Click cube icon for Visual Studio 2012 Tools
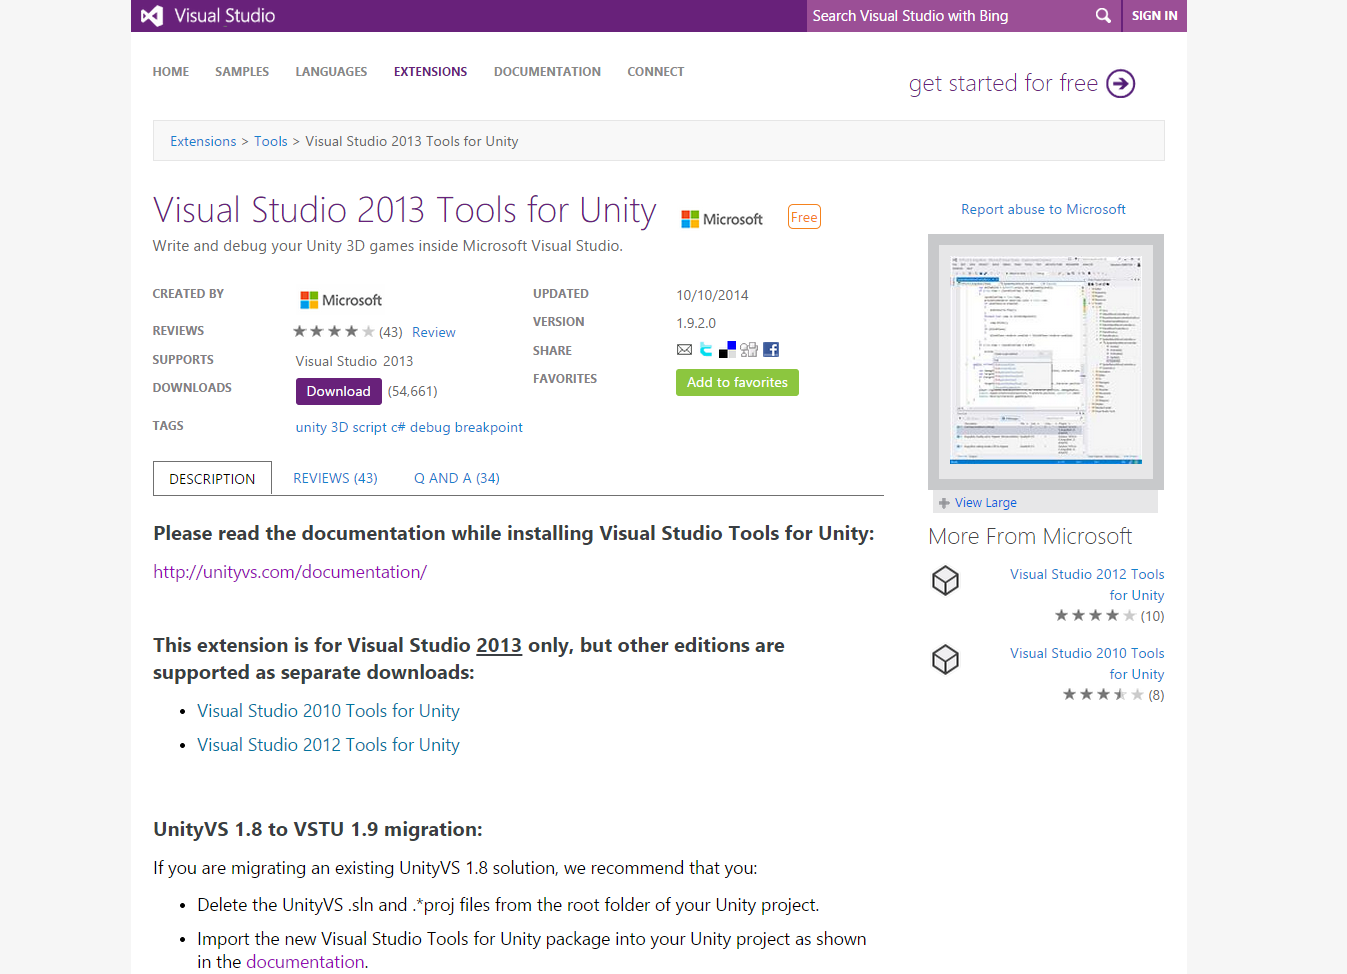This screenshot has height=974, width=1347. (945, 580)
